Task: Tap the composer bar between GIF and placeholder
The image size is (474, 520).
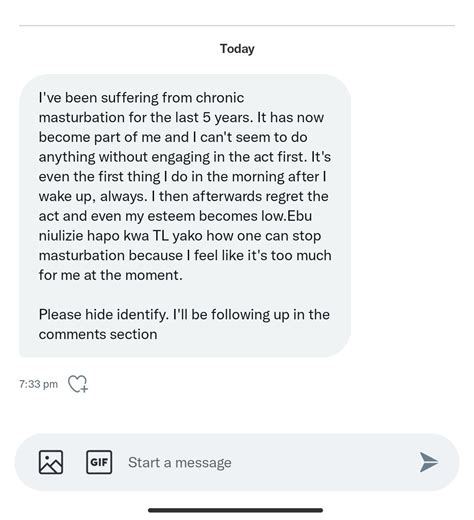Action: 120,462
